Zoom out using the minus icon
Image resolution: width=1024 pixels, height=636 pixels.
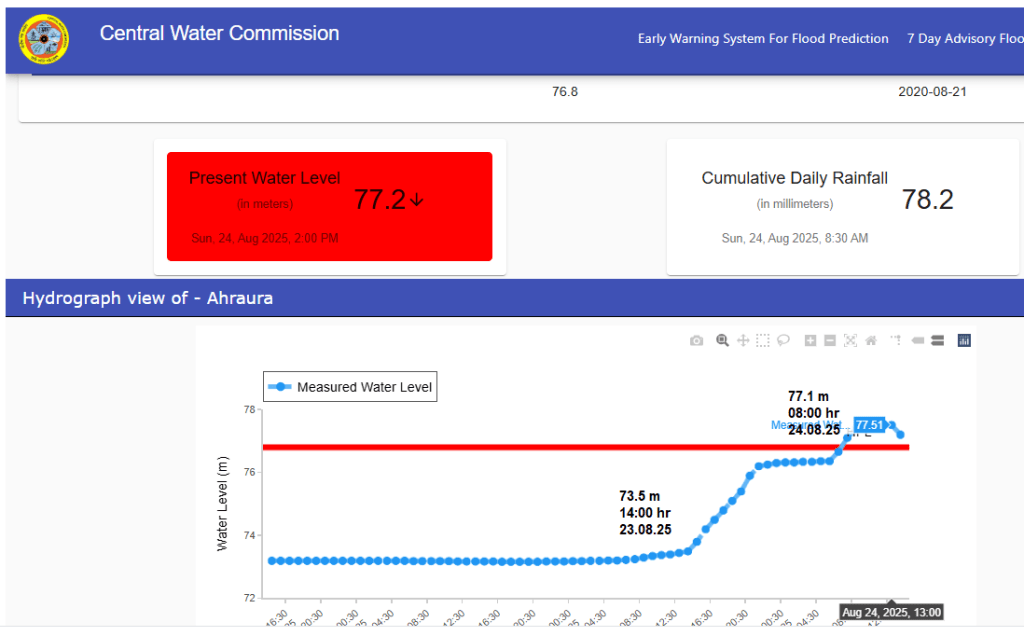830,341
